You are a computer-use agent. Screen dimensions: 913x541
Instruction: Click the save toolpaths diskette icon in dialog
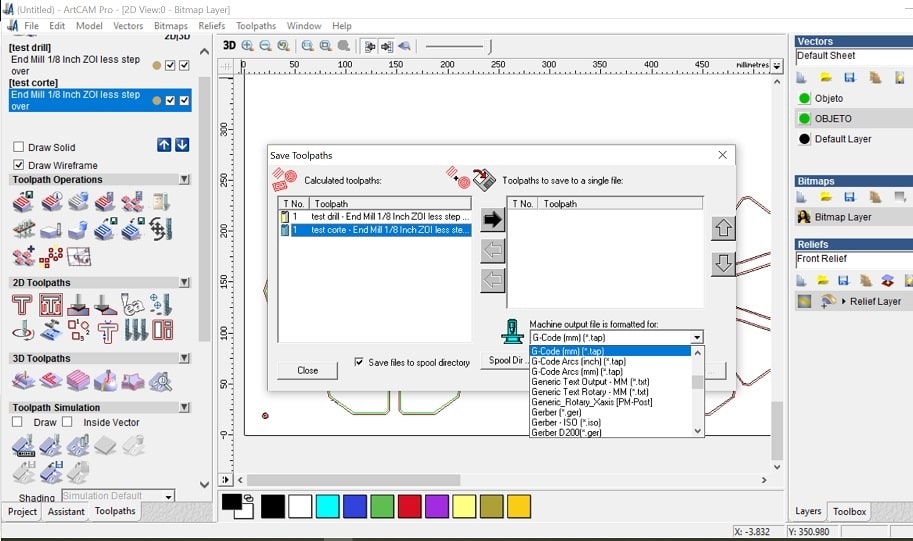(484, 180)
